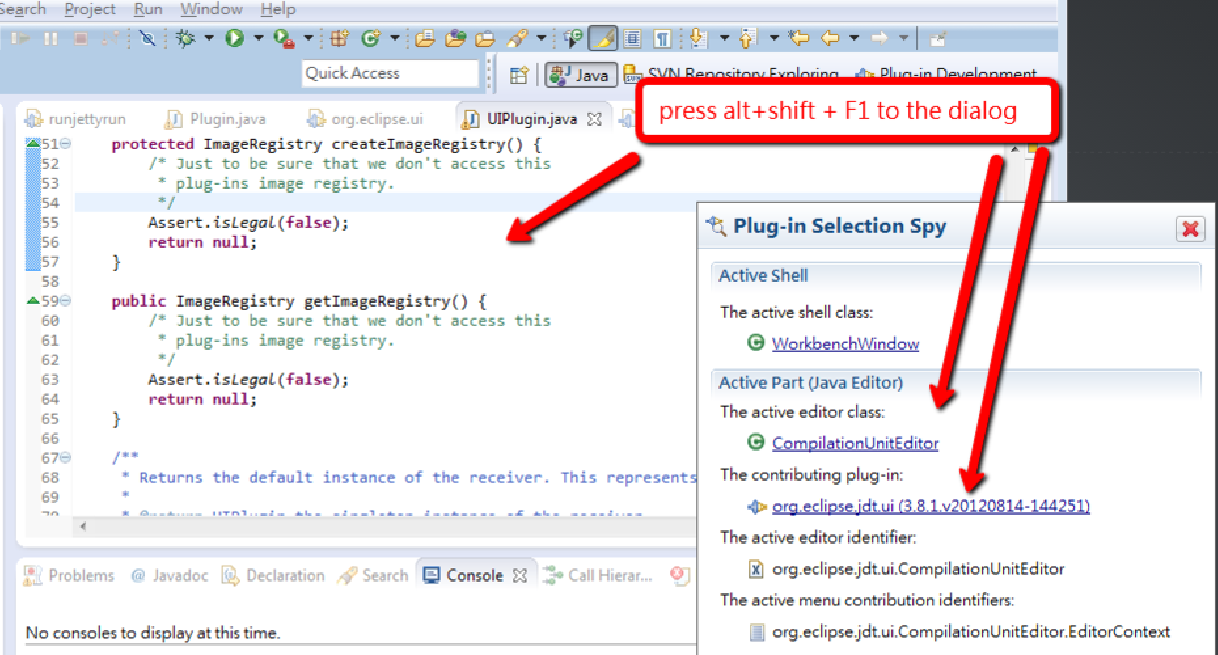Image resolution: width=1218 pixels, height=655 pixels.
Task: Click the Next Annotation icon
Action: [x=698, y=39]
